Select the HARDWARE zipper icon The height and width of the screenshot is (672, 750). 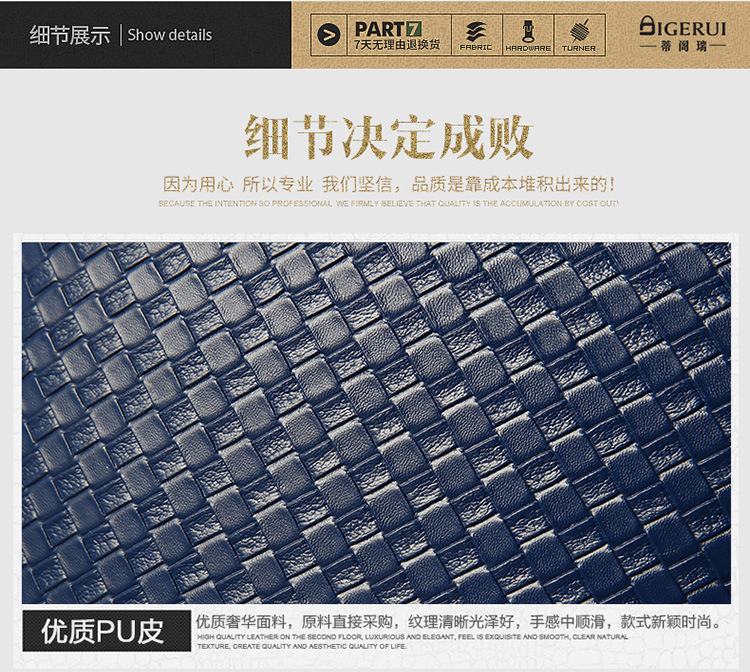[528, 35]
